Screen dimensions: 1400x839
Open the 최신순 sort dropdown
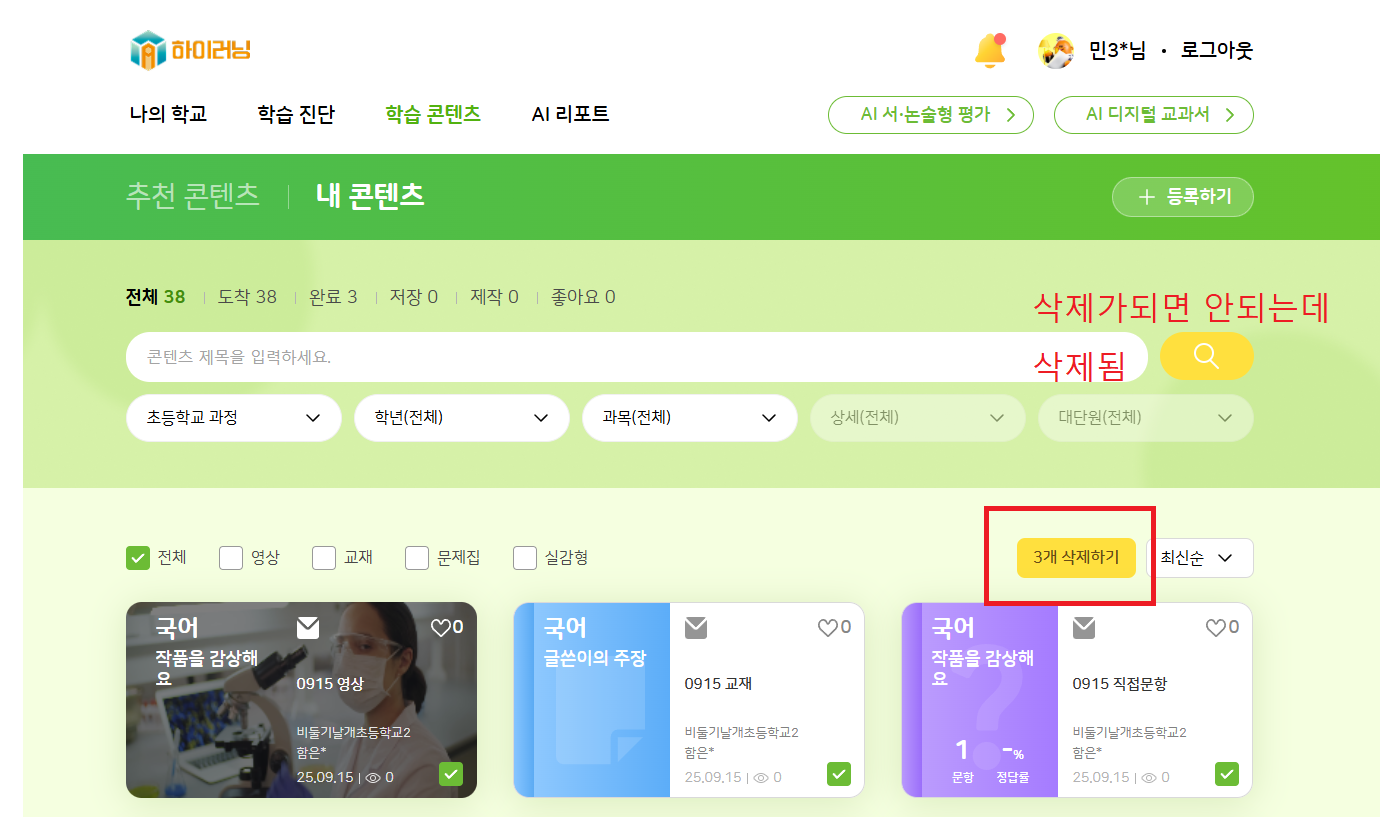point(1199,558)
